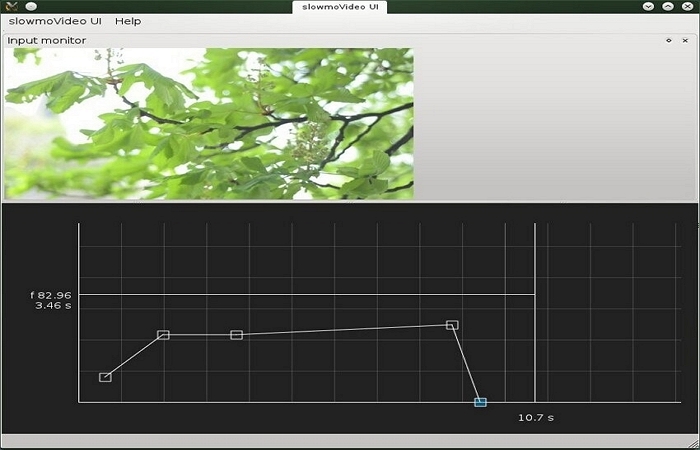Select the first curve node at lower left
The width and height of the screenshot is (700, 450).
click(105, 377)
